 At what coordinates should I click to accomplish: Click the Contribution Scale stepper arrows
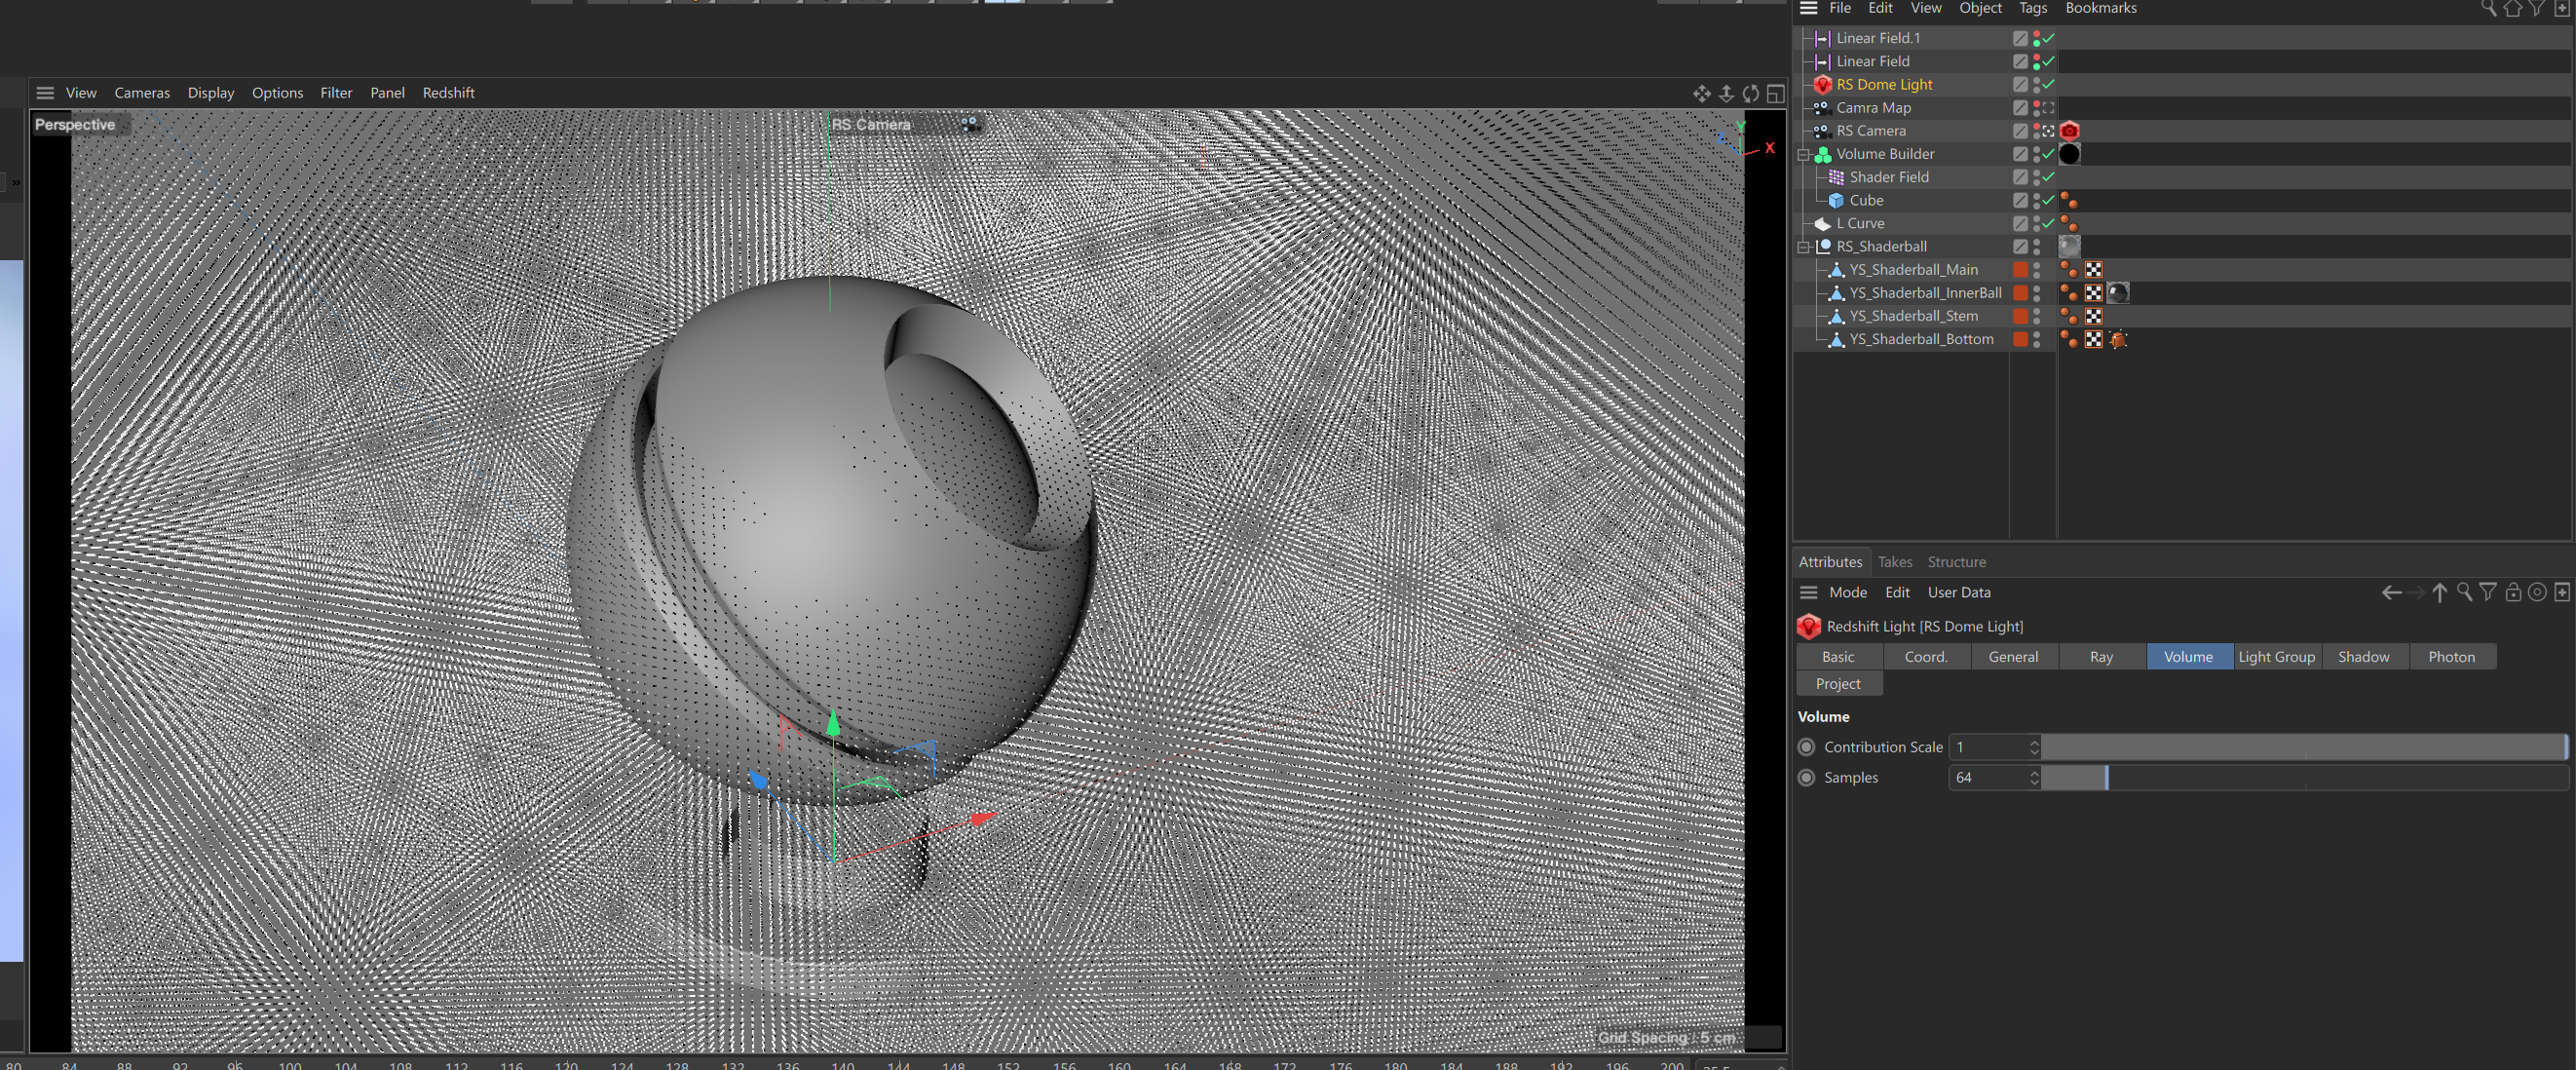point(2033,747)
